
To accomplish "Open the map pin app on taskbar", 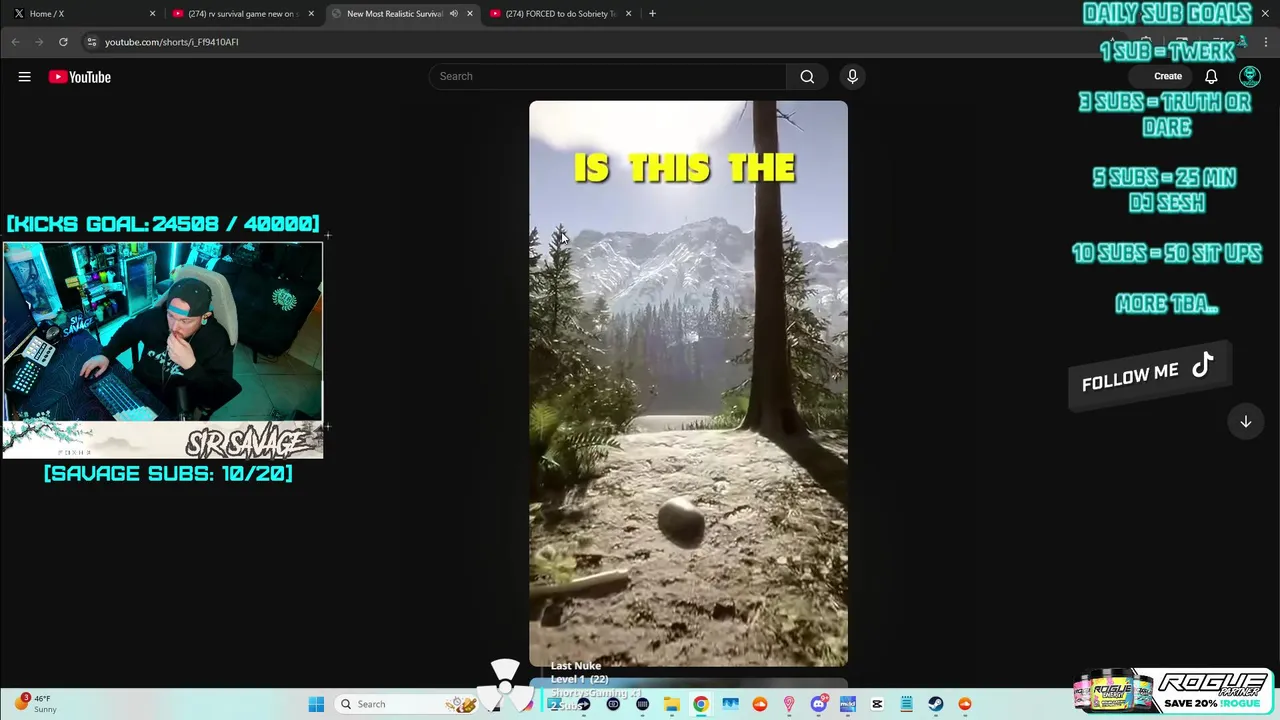I will [x=789, y=704].
